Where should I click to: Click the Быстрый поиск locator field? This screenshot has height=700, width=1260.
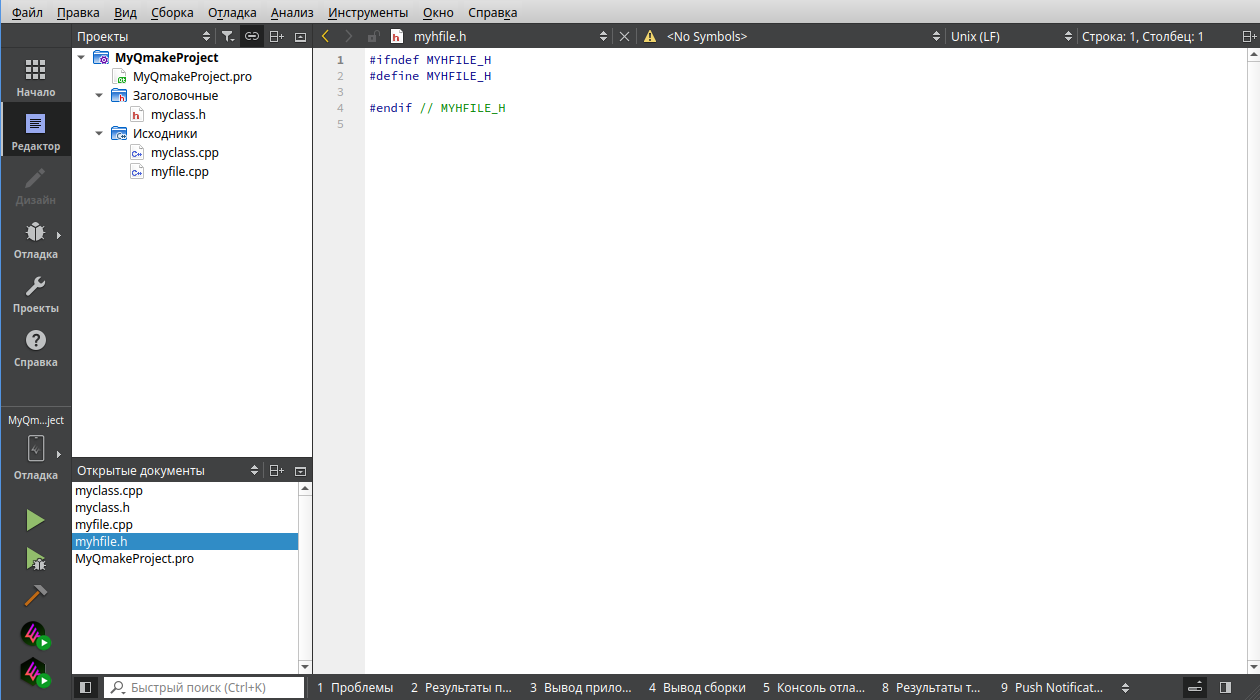(205, 687)
